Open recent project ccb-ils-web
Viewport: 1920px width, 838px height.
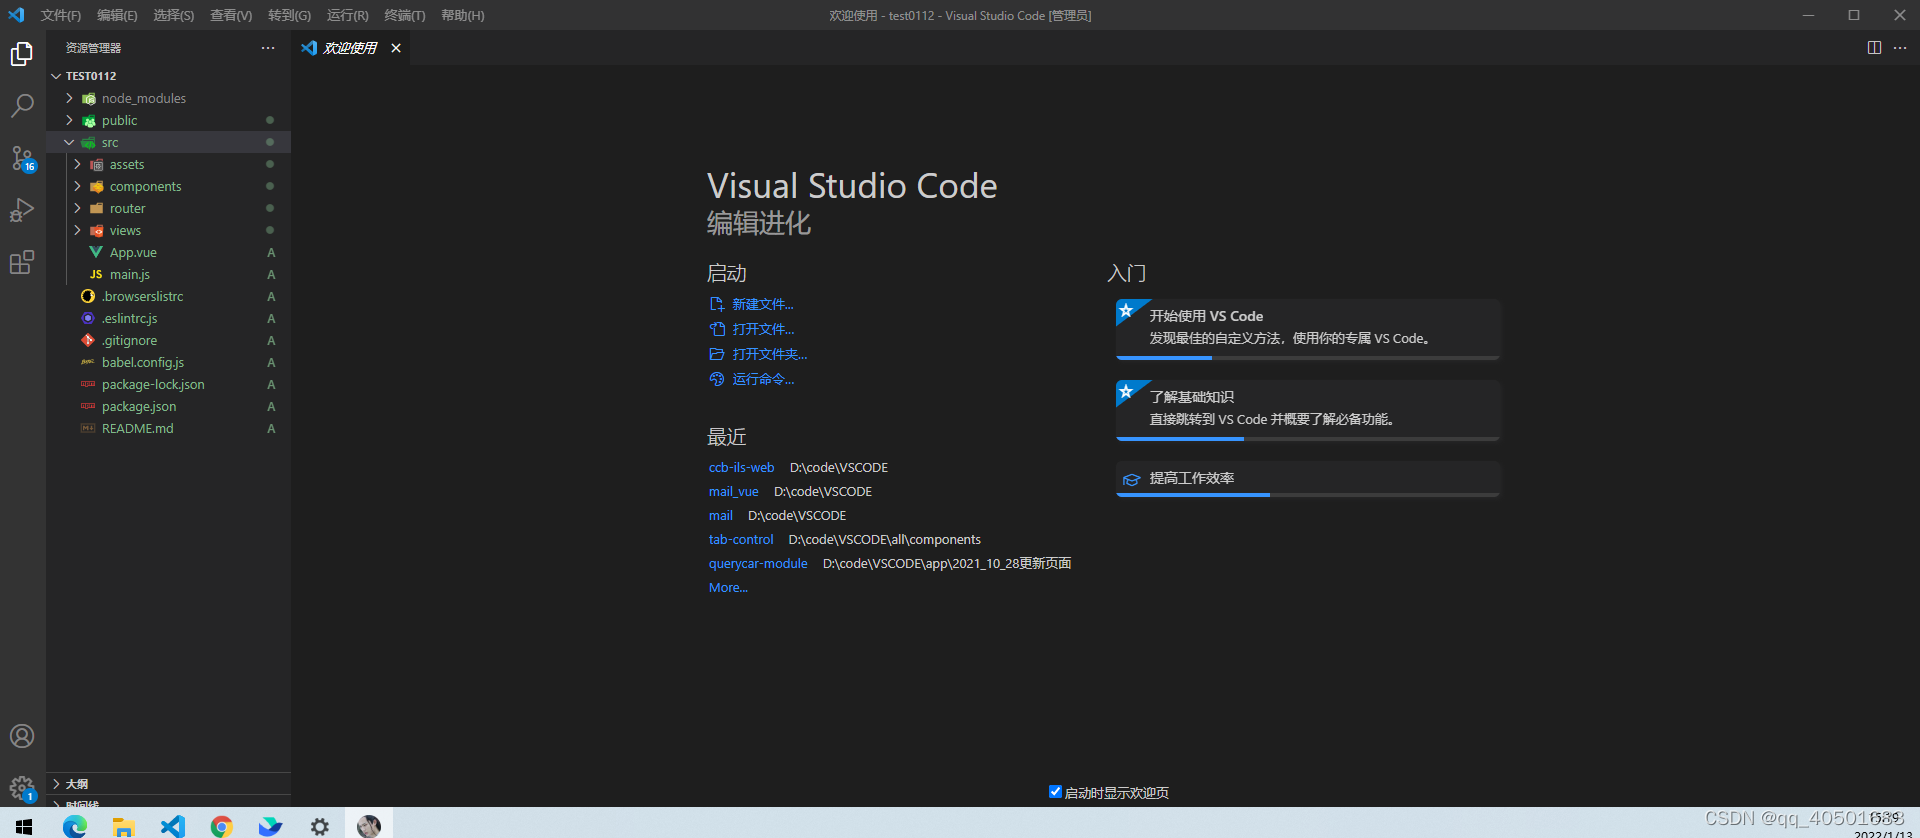pos(741,467)
